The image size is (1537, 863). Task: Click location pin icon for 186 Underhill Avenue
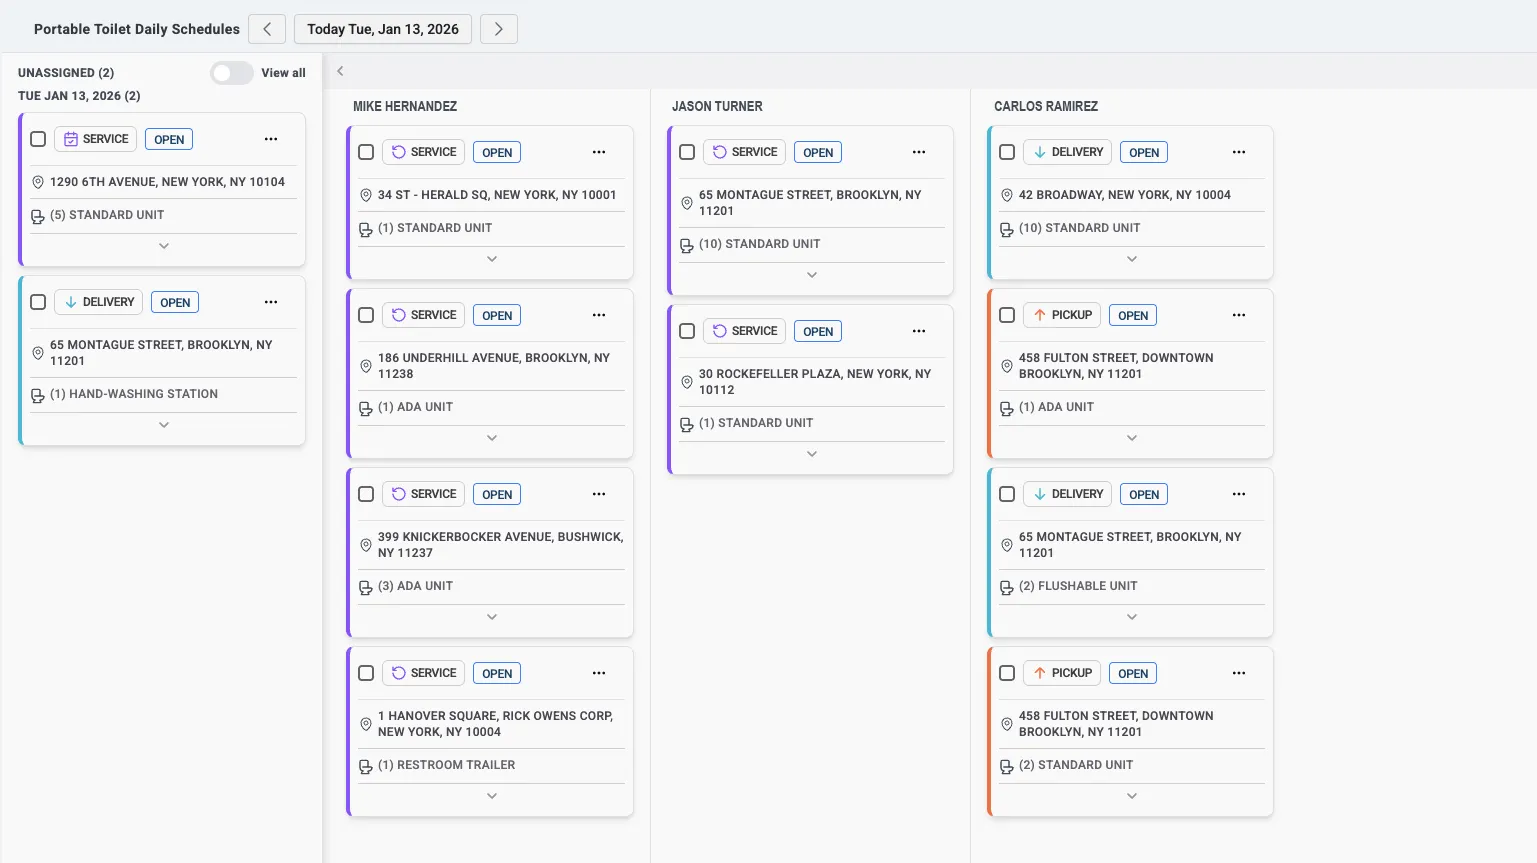tap(366, 366)
